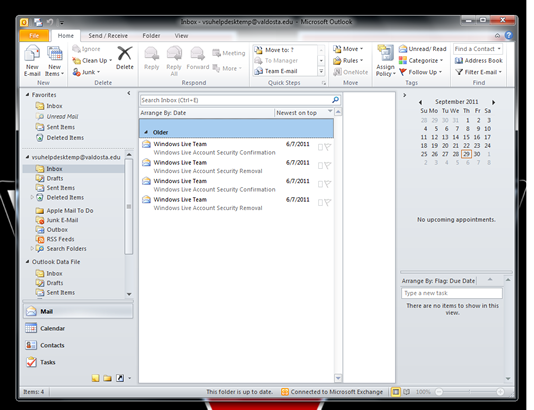Screen dimensions: 534x410
Task: Collapse the Outlook Data File group
Action: point(28,262)
